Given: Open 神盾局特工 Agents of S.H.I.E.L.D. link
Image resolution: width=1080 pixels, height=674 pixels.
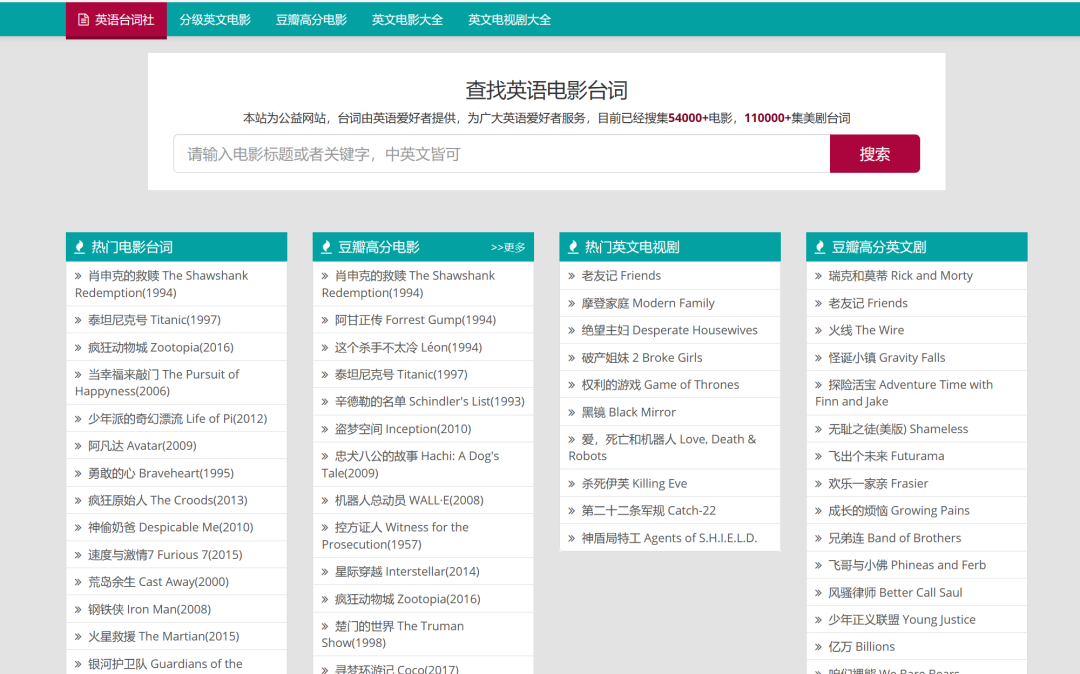Looking at the screenshot, I should coord(669,538).
